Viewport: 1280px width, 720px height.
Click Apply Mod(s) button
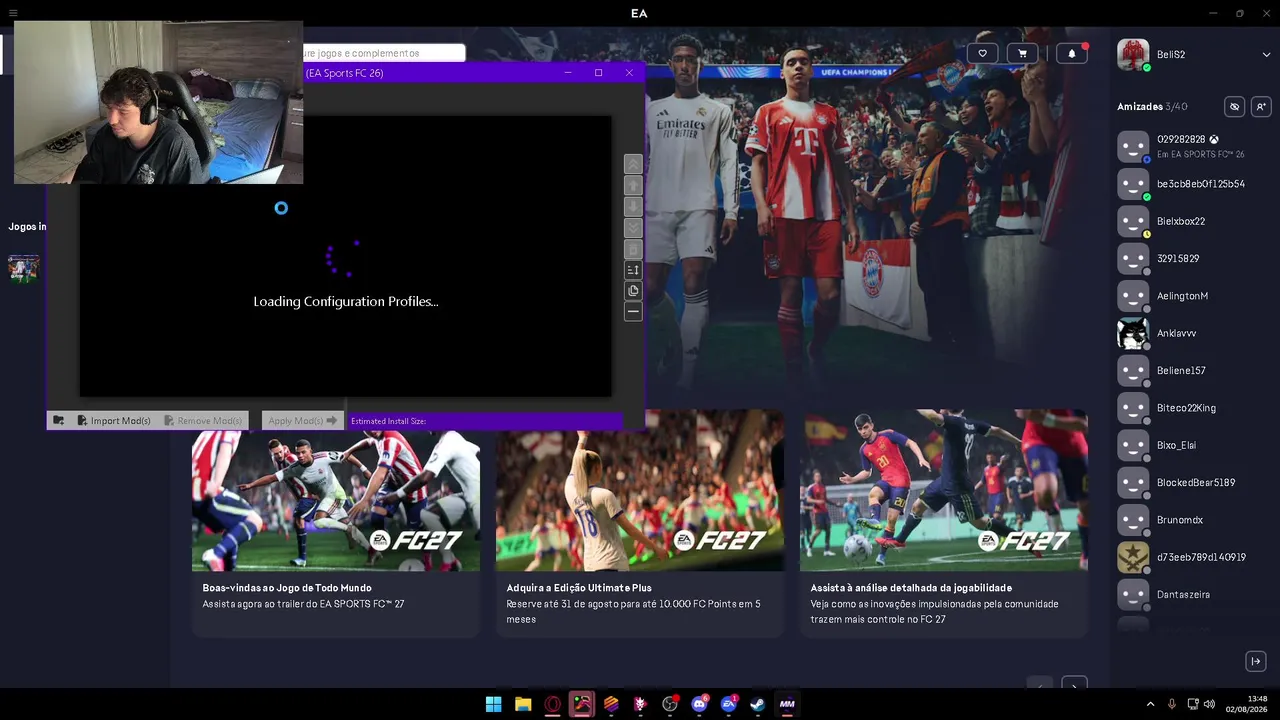click(303, 421)
